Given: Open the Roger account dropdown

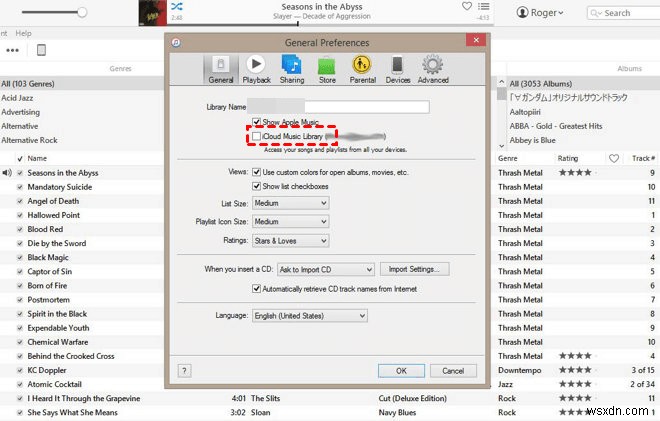Looking at the screenshot, I should 560,13.
